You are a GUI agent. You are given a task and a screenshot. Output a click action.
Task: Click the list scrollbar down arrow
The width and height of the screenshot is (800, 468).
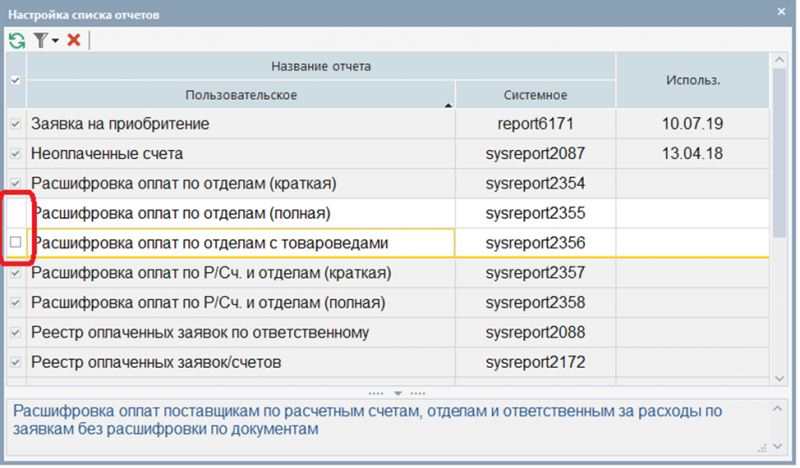click(779, 379)
